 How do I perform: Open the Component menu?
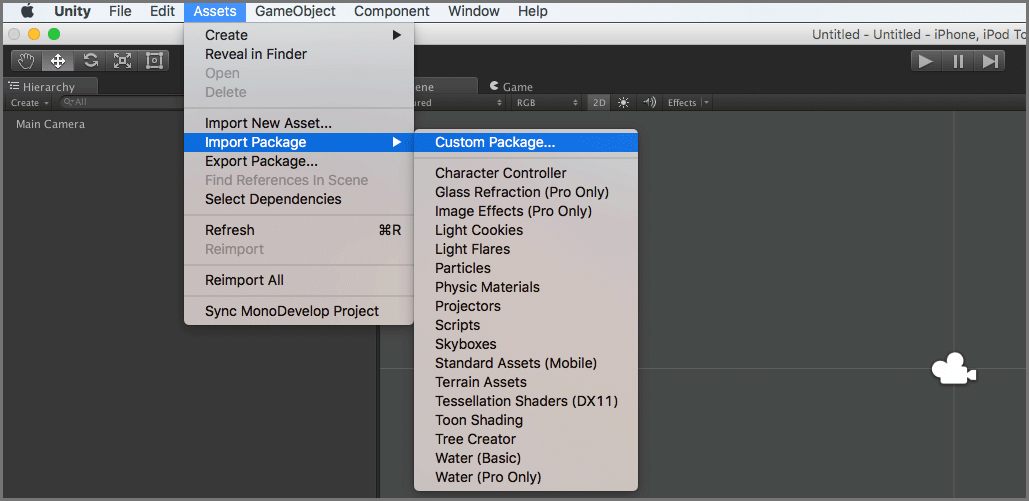(x=392, y=11)
